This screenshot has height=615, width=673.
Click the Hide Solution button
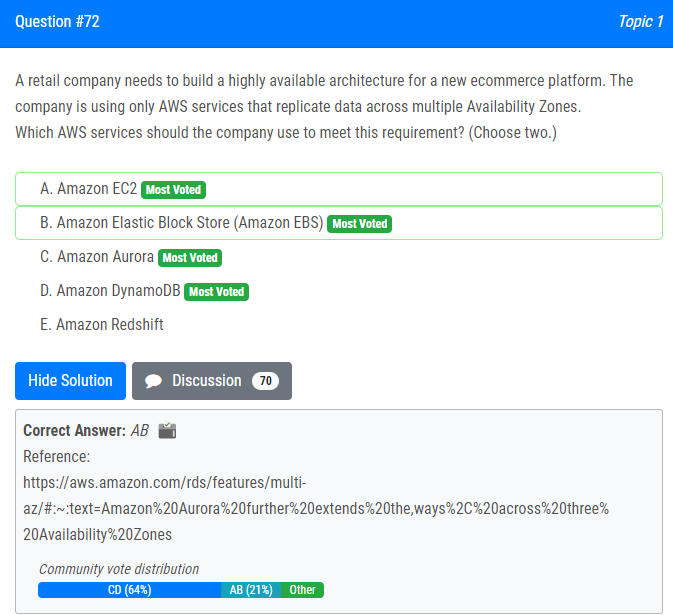pyautogui.click(x=70, y=381)
